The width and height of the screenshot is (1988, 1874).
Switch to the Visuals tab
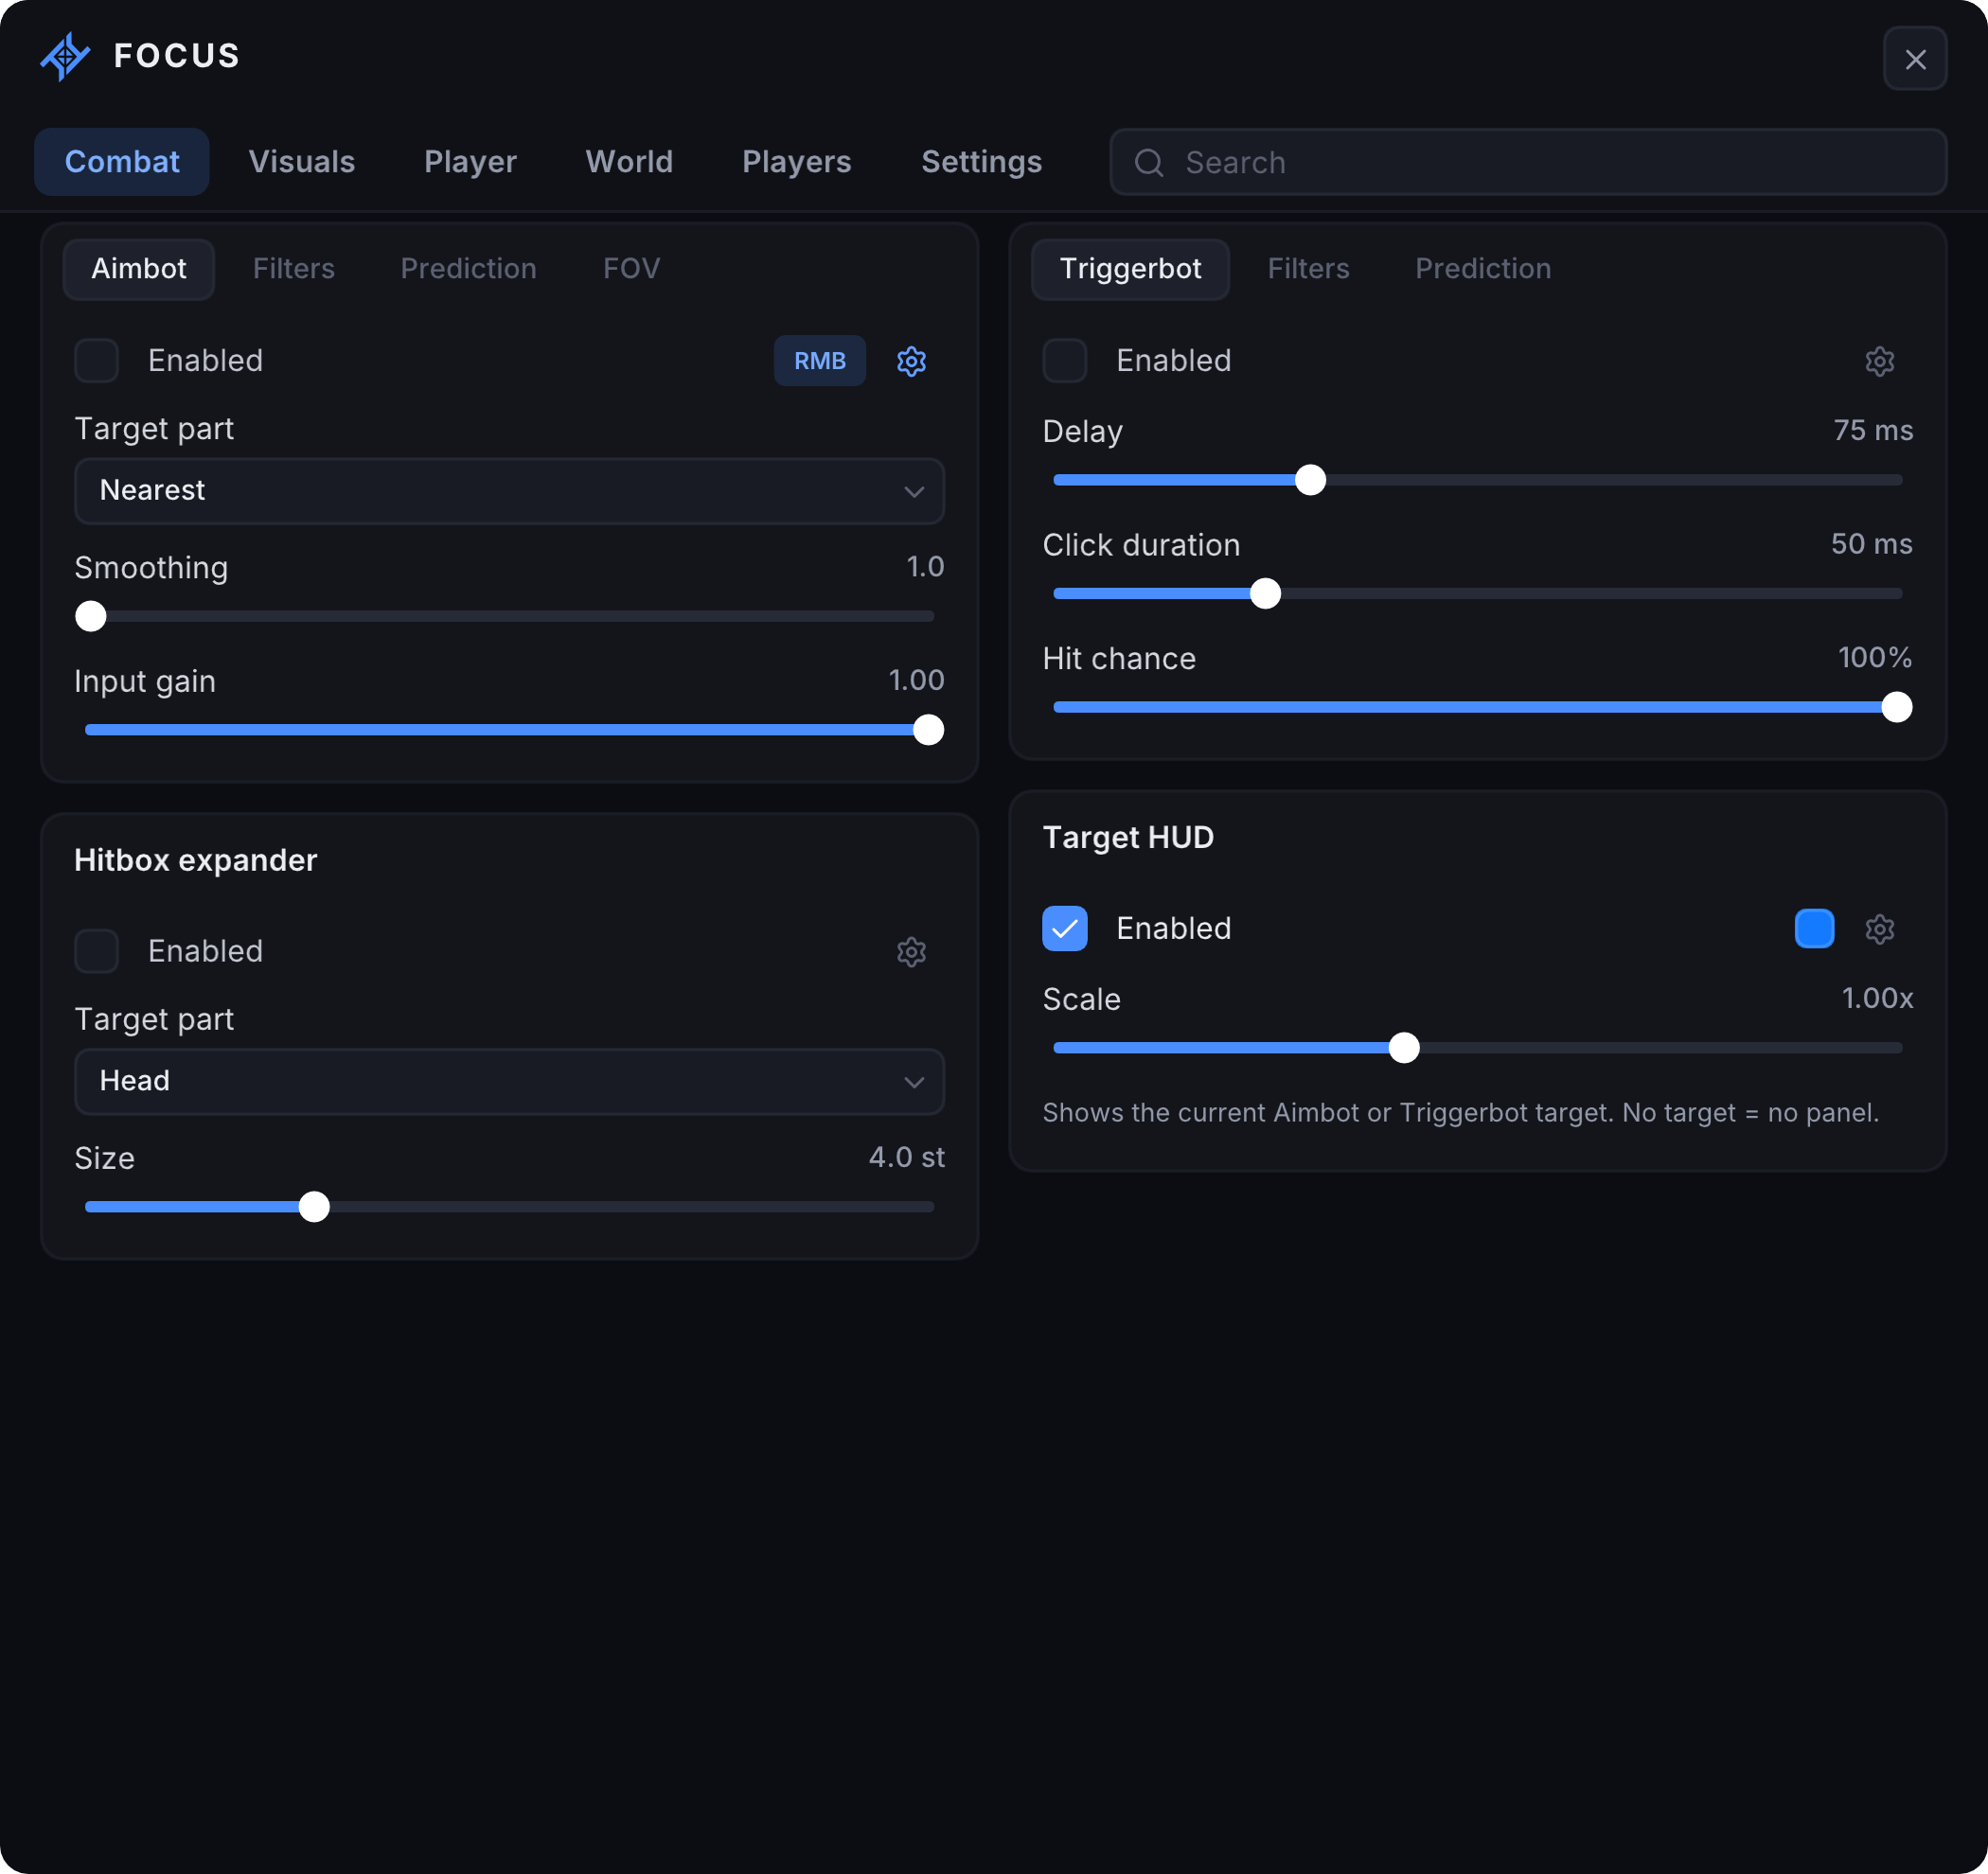point(302,162)
